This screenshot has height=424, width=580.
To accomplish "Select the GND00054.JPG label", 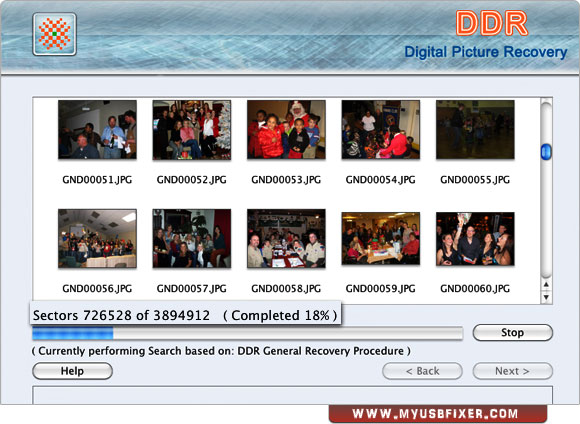I will point(381,180).
